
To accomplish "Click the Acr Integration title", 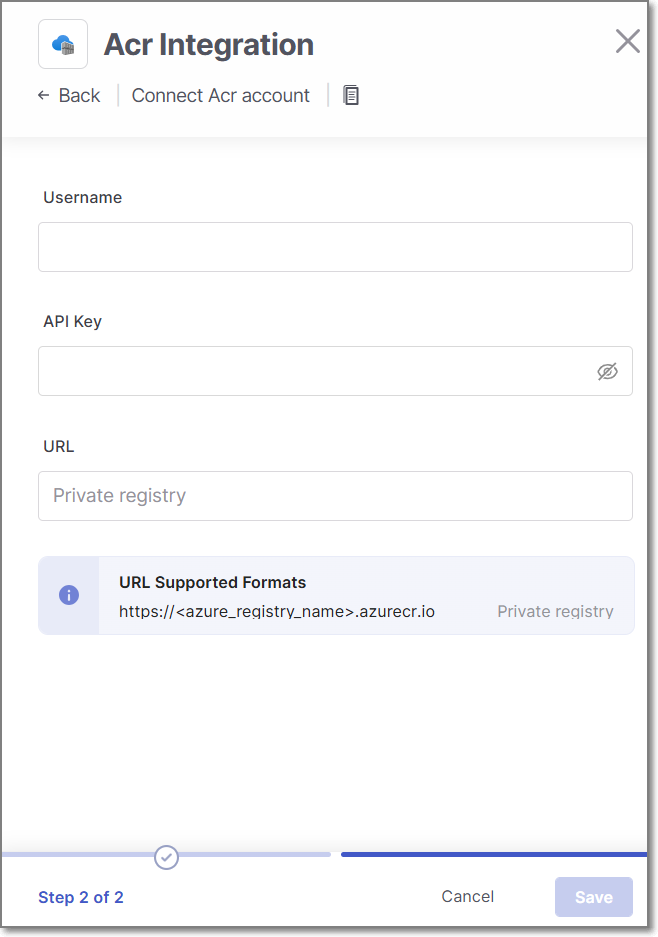I will (x=209, y=45).
